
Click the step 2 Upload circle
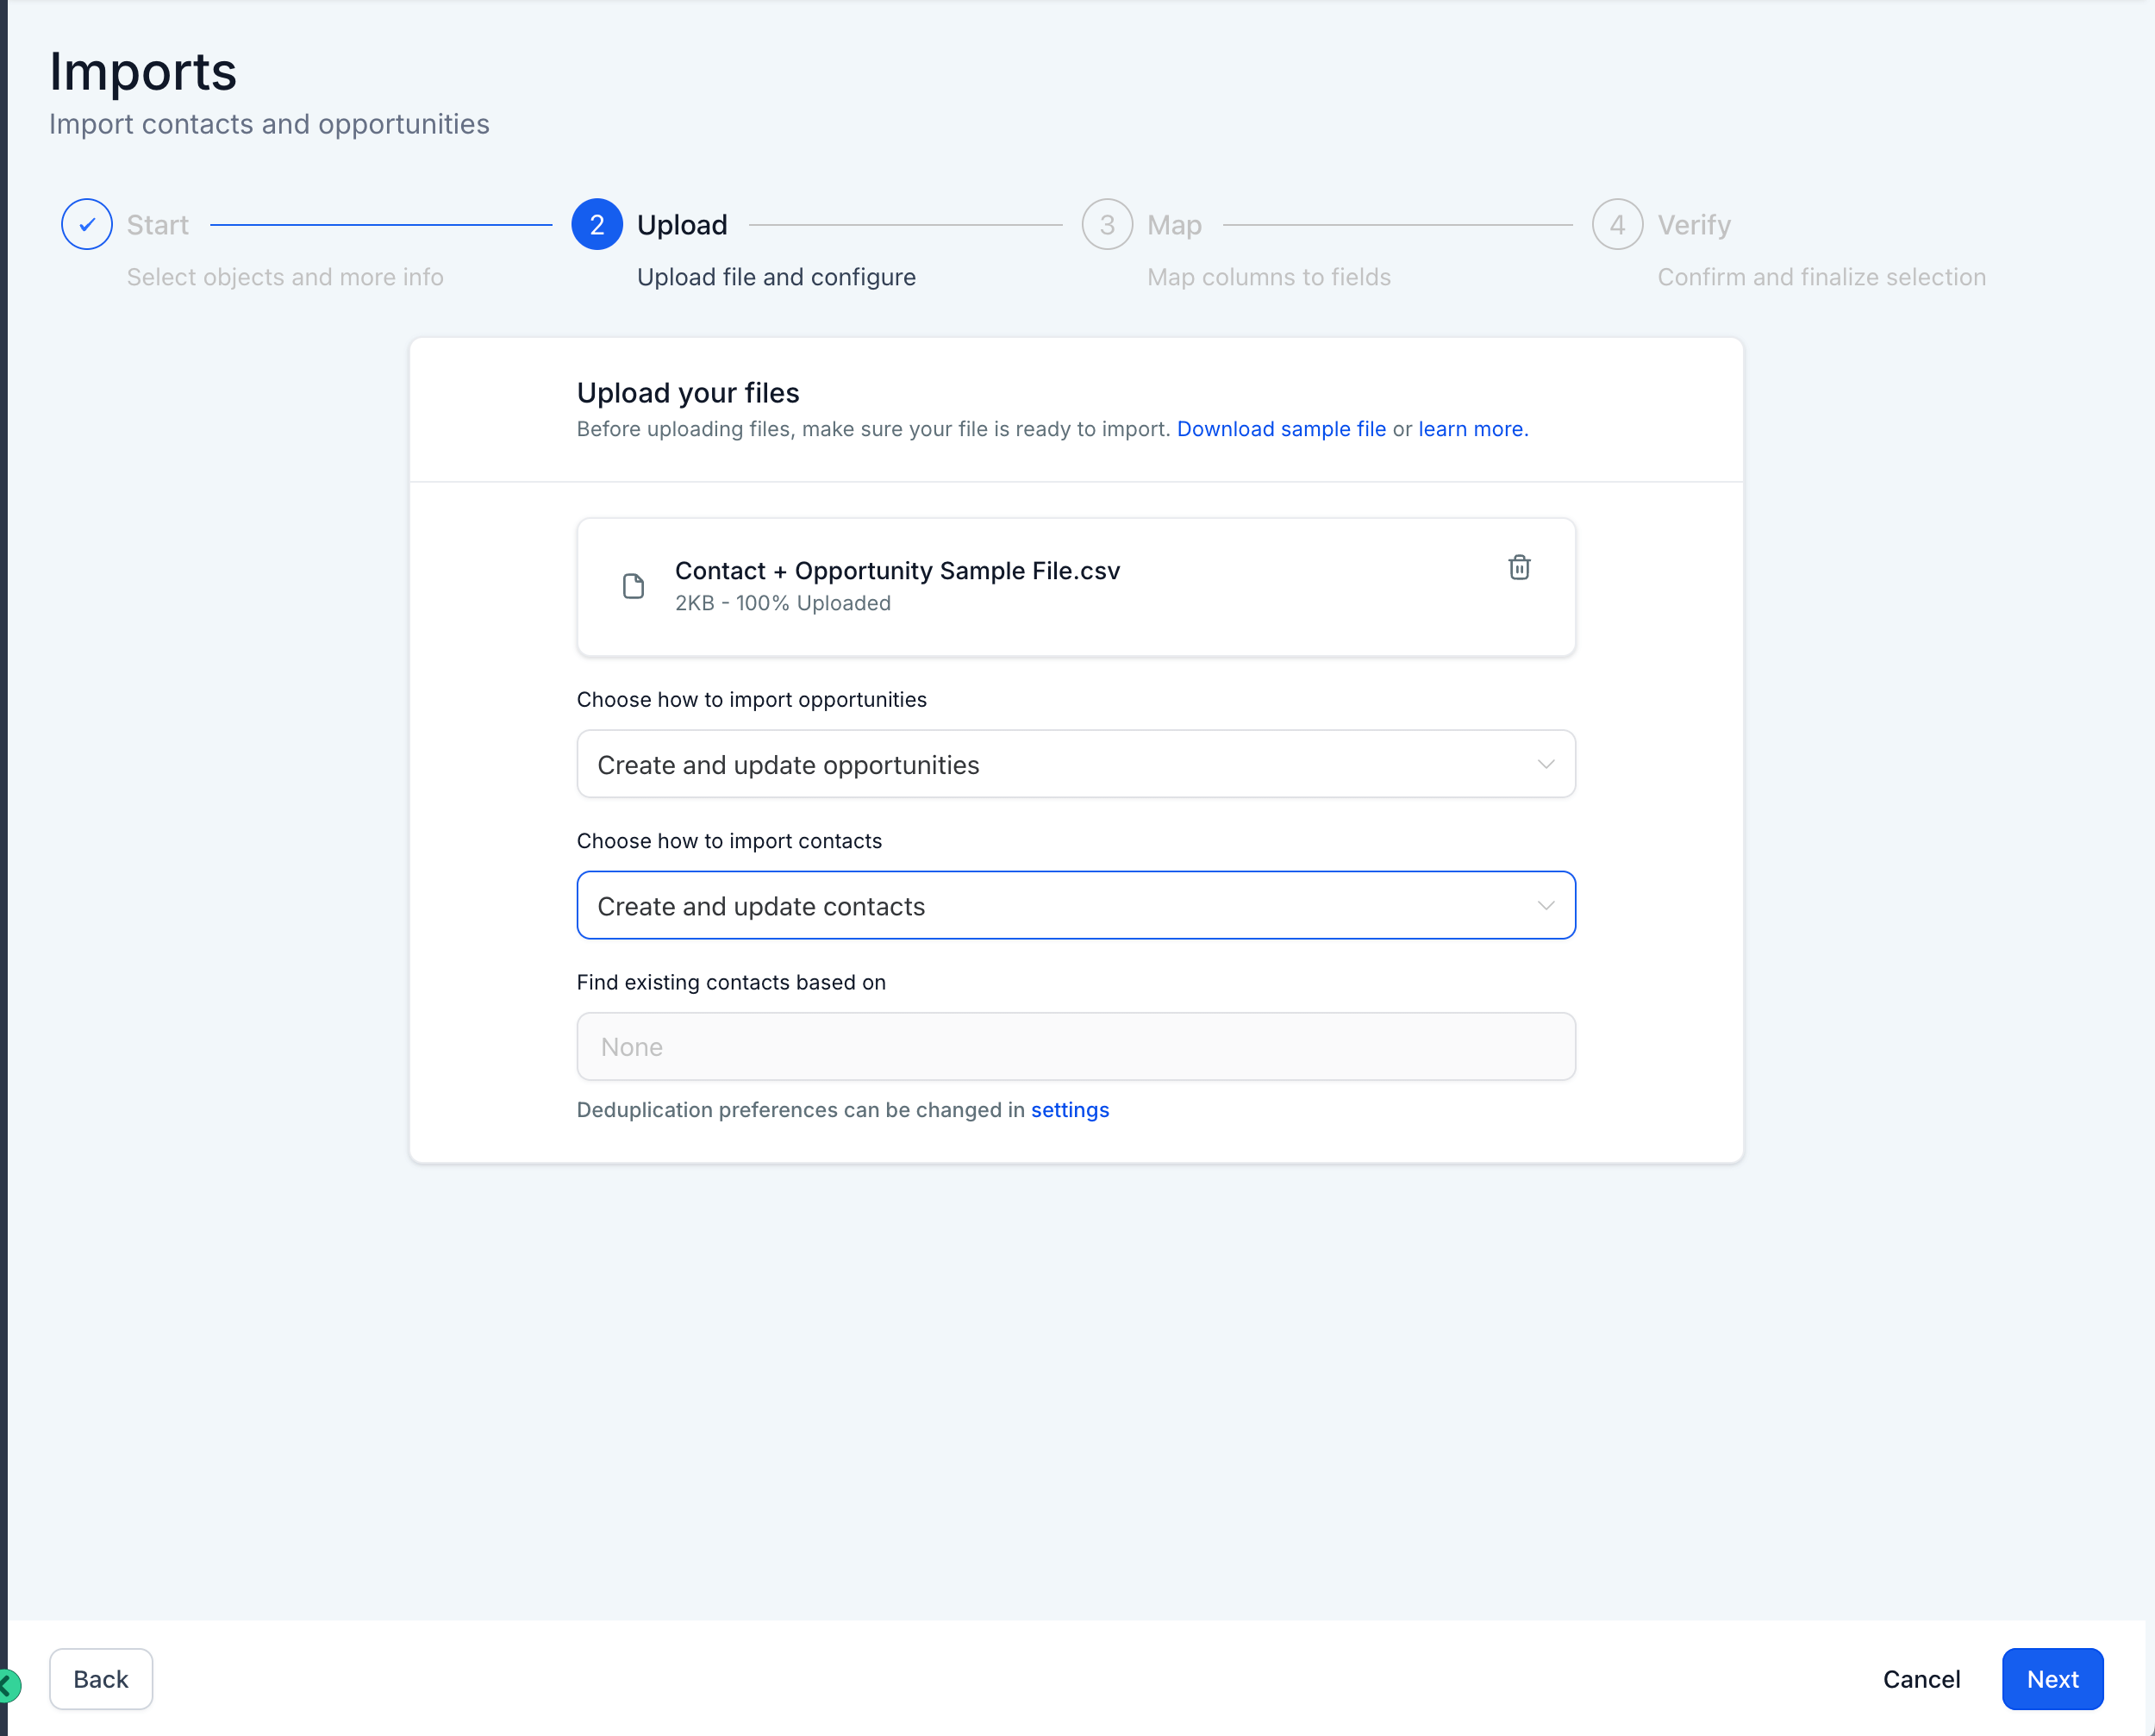[597, 224]
